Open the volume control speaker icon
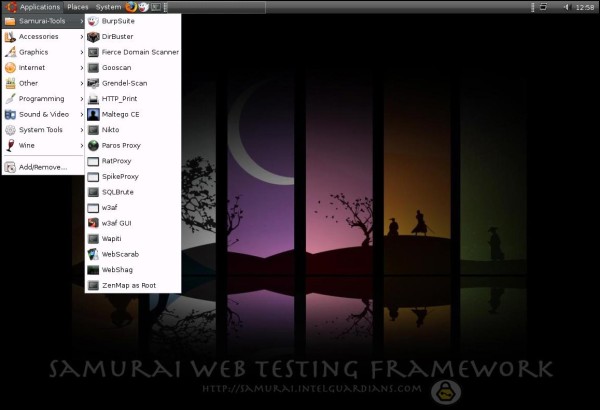The image size is (600, 410). [x=567, y=7]
